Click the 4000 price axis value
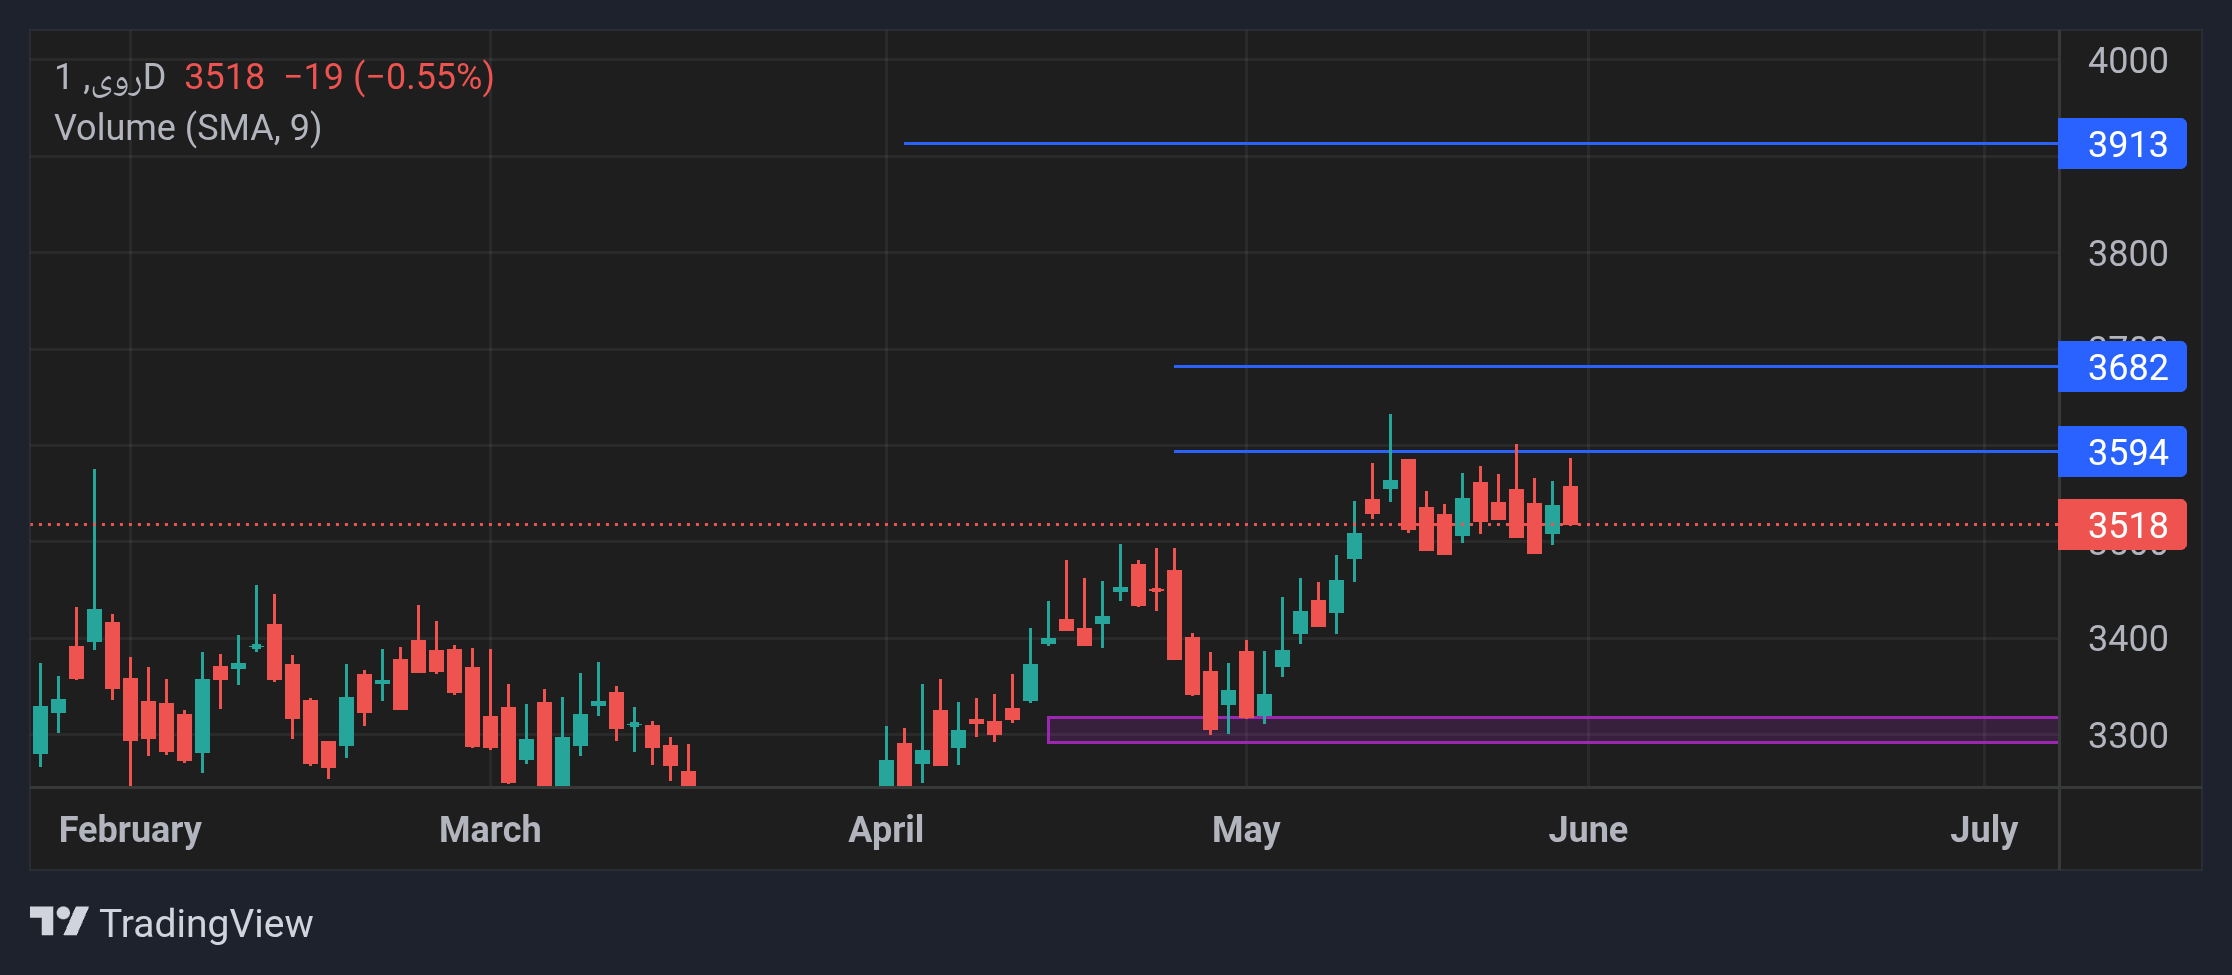The image size is (2232, 975). [x=2128, y=61]
